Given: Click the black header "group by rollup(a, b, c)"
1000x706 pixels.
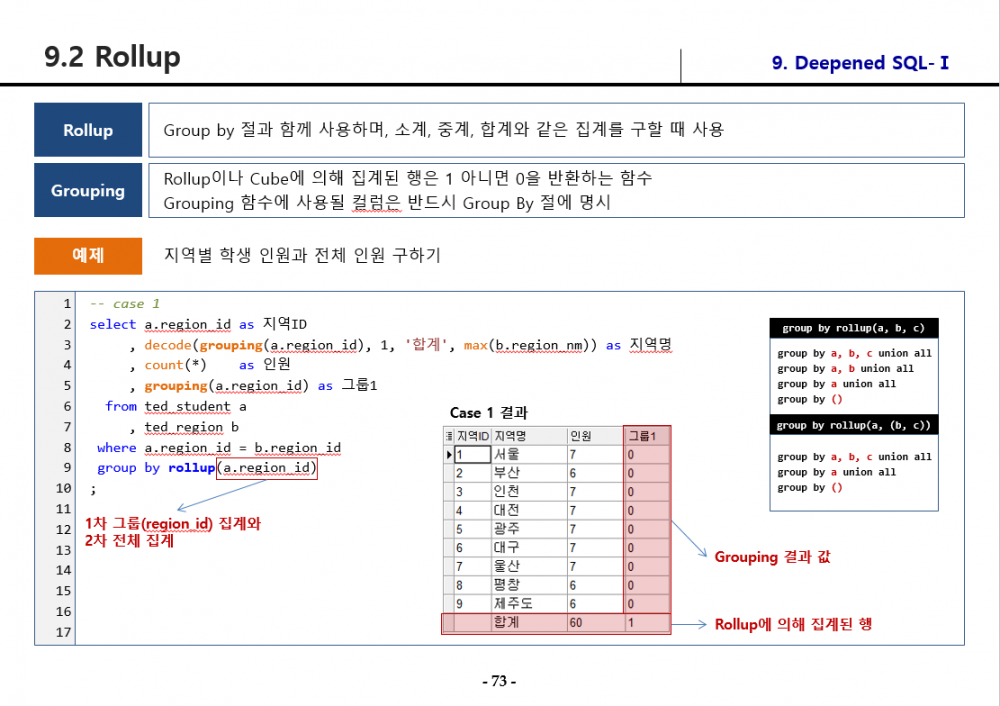Looking at the screenshot, I should 854,328.
